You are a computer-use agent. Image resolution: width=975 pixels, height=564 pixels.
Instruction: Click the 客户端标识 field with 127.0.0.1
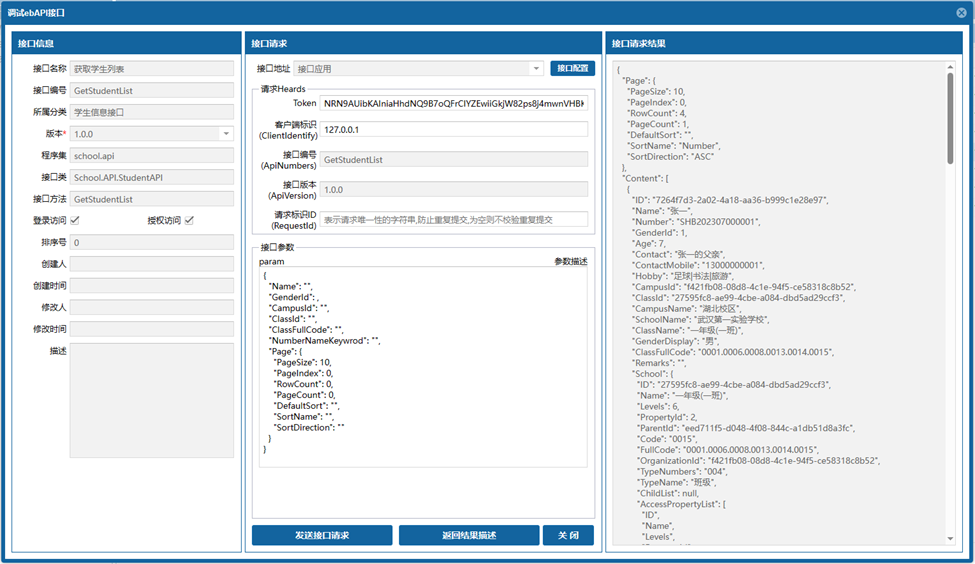pyautogui.click(x=453, y=129)
